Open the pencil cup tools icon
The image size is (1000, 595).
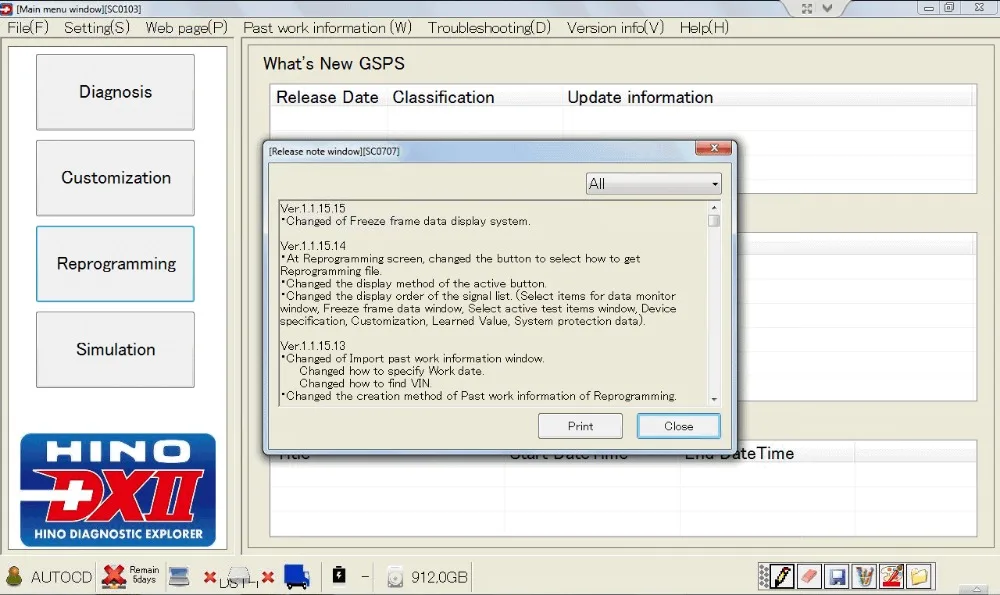click(864, 577)
